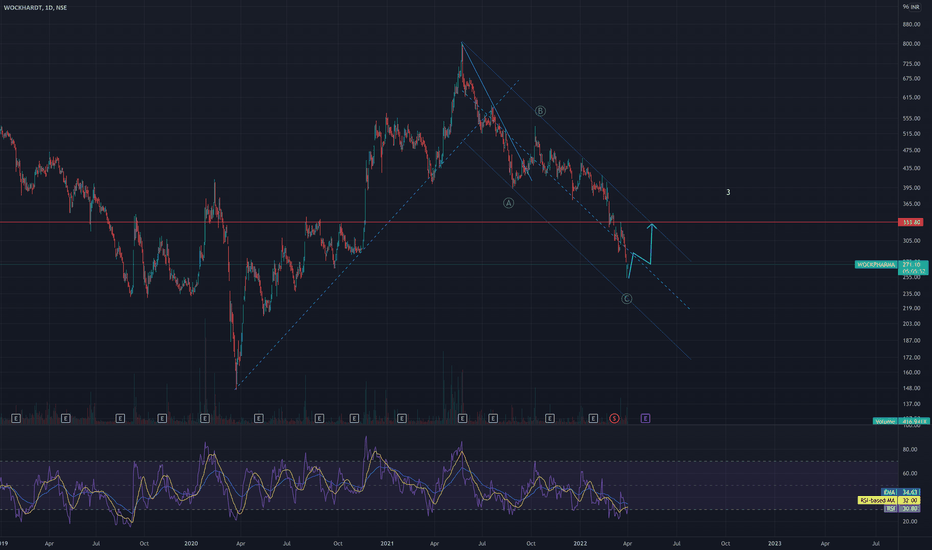Click the 203.00 price scale value
932x550 pixels.
pyautogui.click(x=911, y=324)
